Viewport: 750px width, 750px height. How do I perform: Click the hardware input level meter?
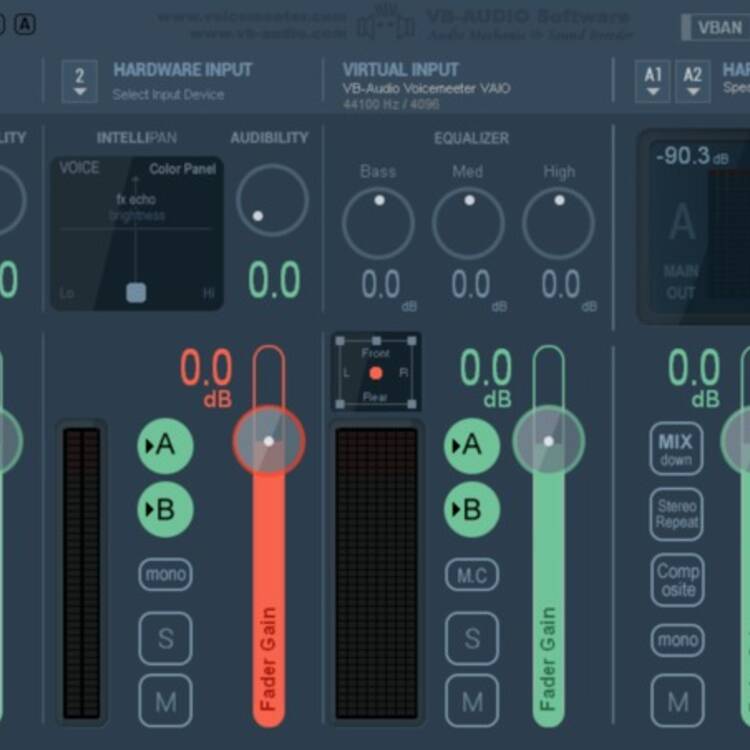click(x=82, y=573)
